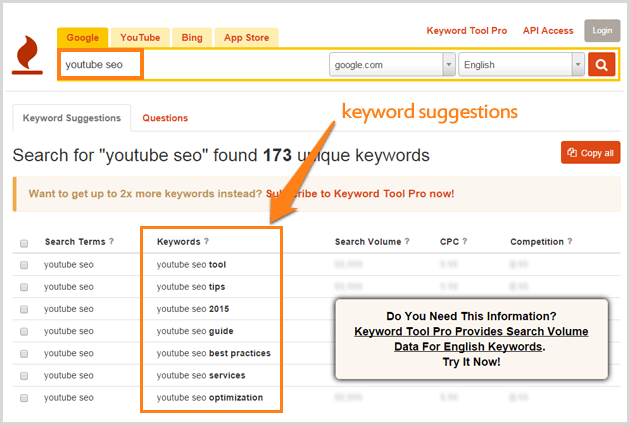Image resolution: width=630 pixels, height=425 pixels.
Task: Click keyword youtube seo optimization
Action: pyautogui.click(x=210, y=397)
